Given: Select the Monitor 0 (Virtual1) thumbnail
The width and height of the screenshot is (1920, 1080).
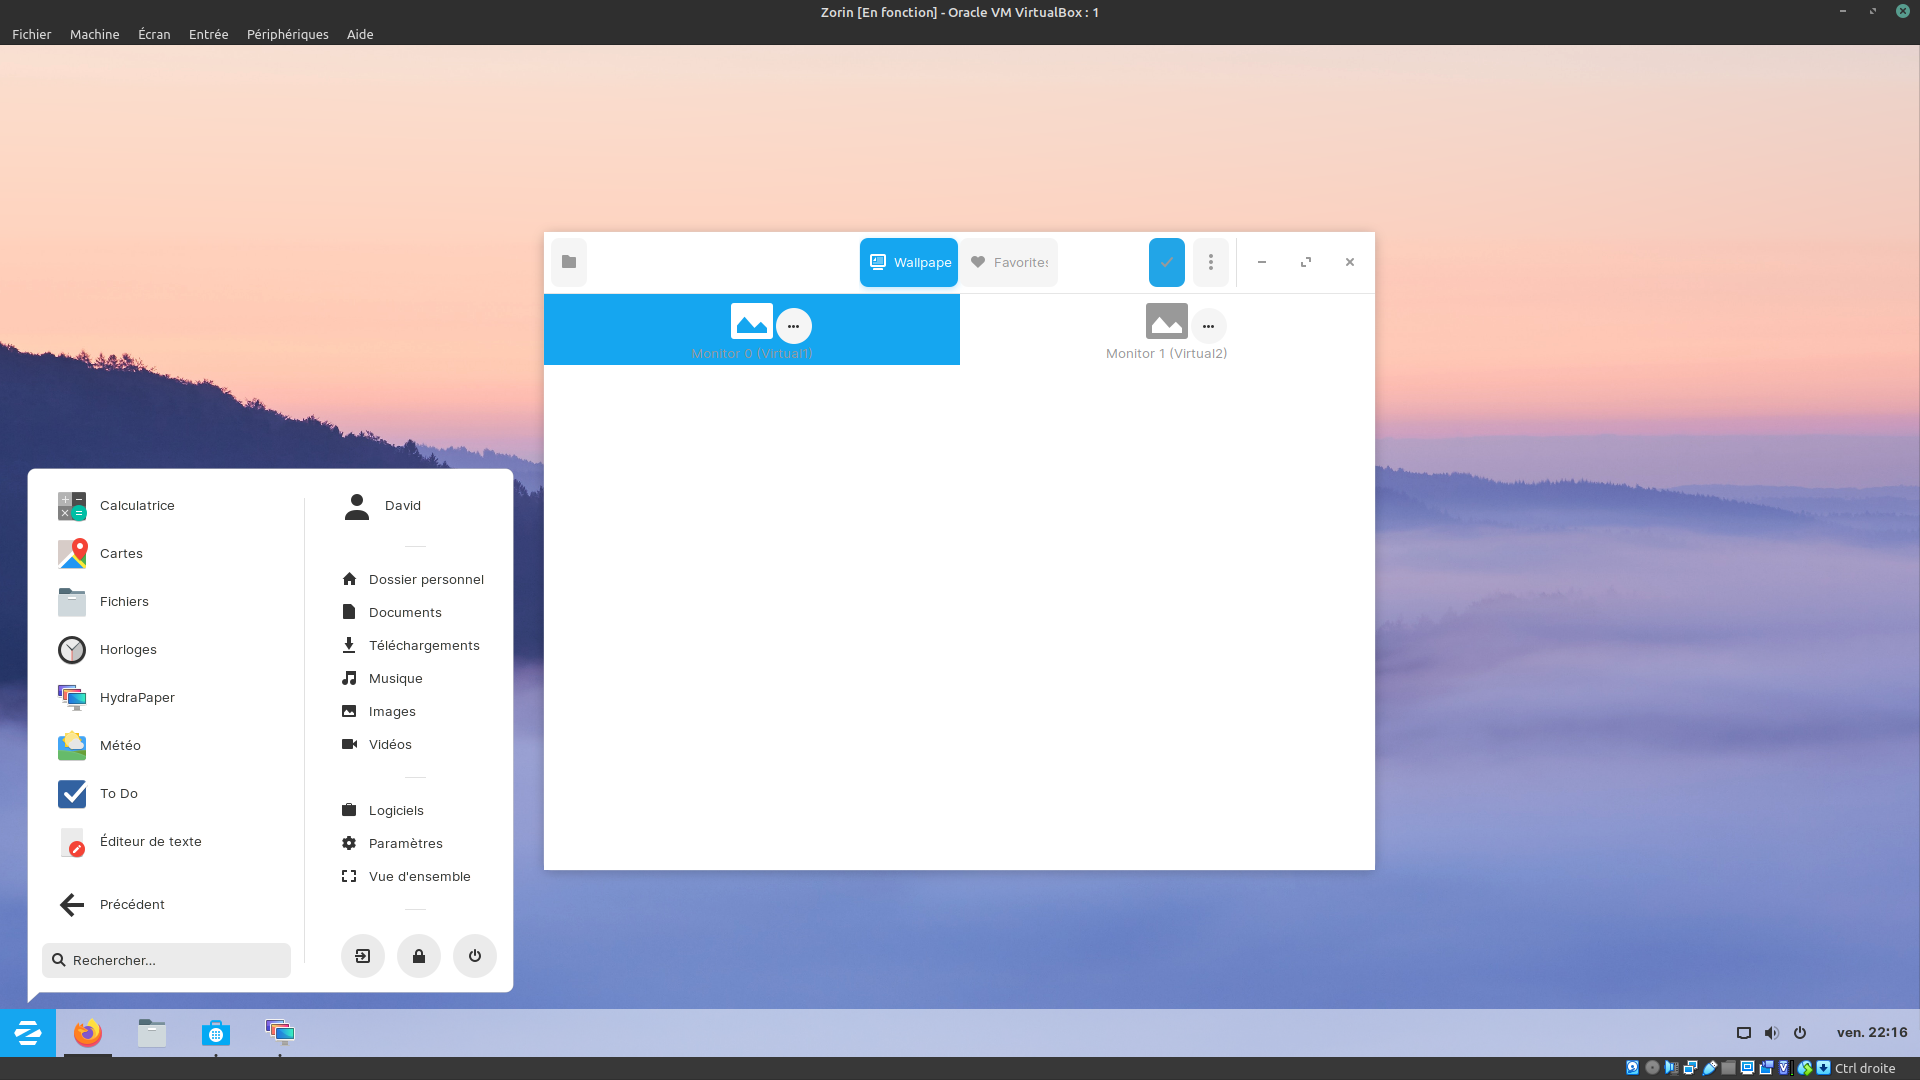Looking at the screenshot, I should (751, 322).
